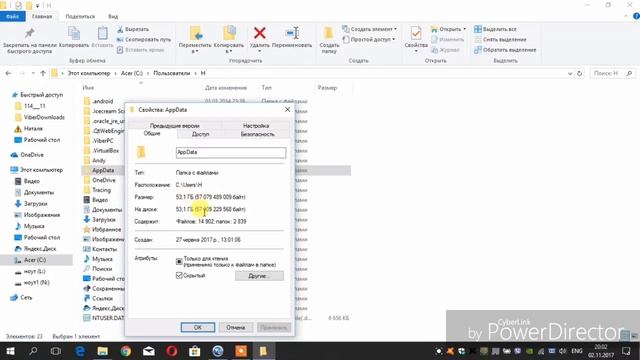Image resolution: width=640 pixels, height=360 pixels.
Task: Open Task View on taskbar
Action: [x=56, y=351]
